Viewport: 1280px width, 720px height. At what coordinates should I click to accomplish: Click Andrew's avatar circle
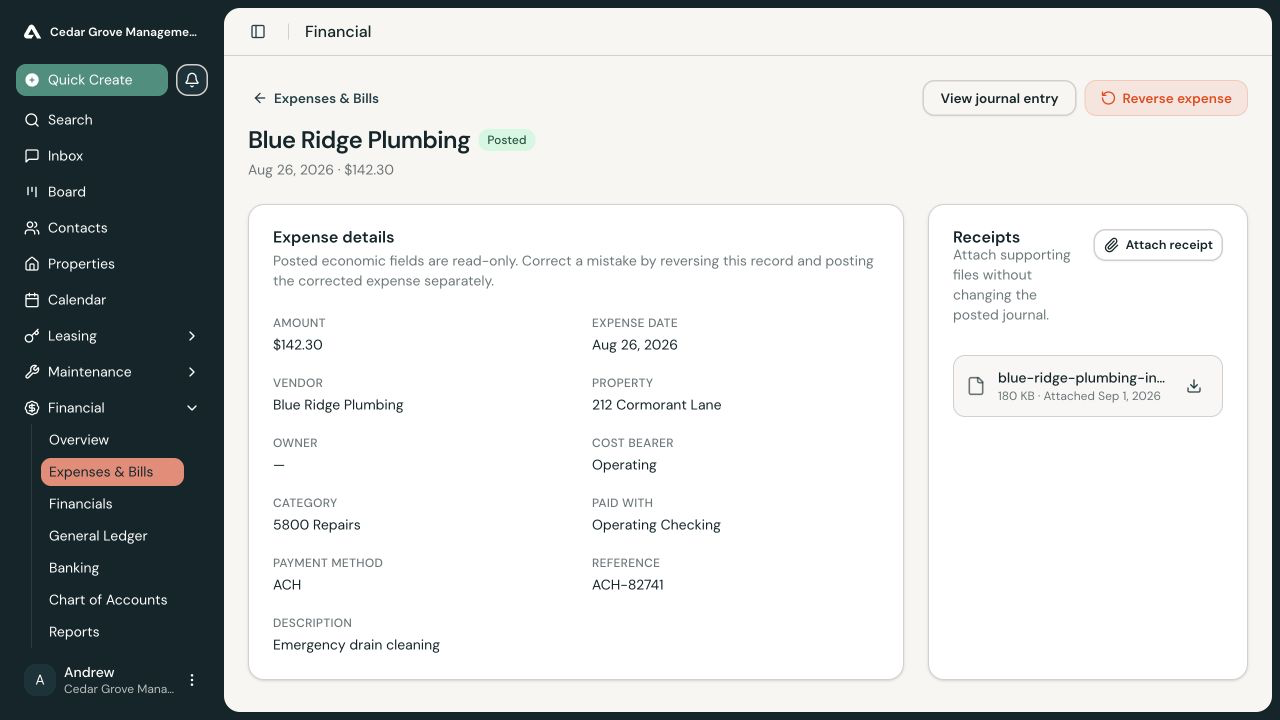(40, 680)
